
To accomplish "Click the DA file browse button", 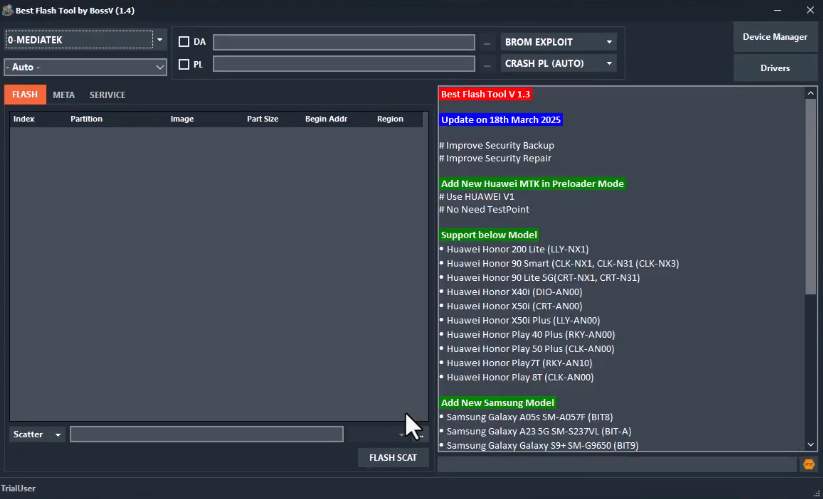I will click(x=488, y=43).
